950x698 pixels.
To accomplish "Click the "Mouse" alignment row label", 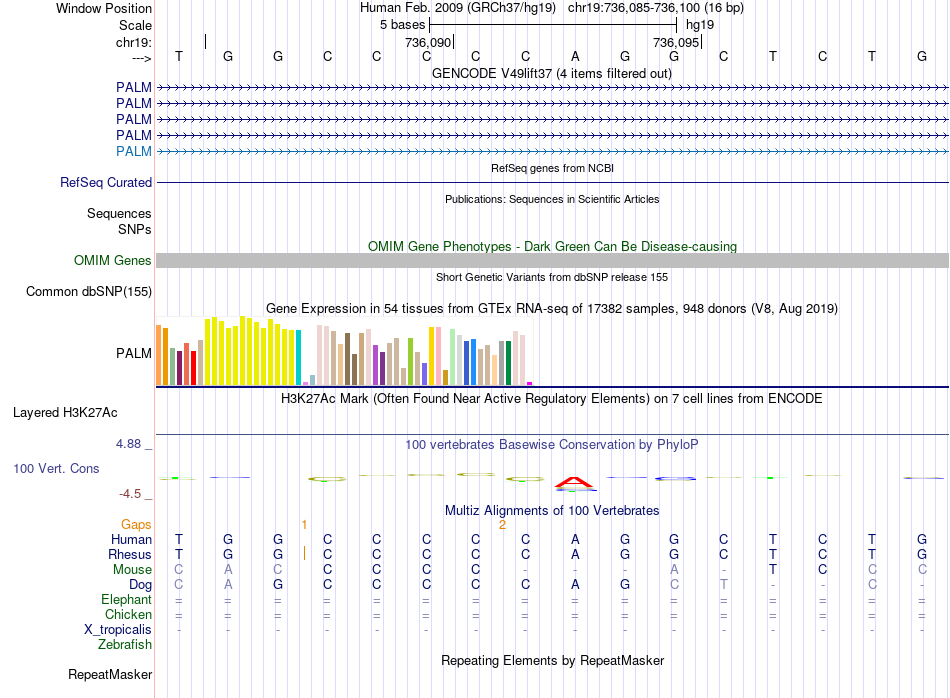I will click(132, 570).
